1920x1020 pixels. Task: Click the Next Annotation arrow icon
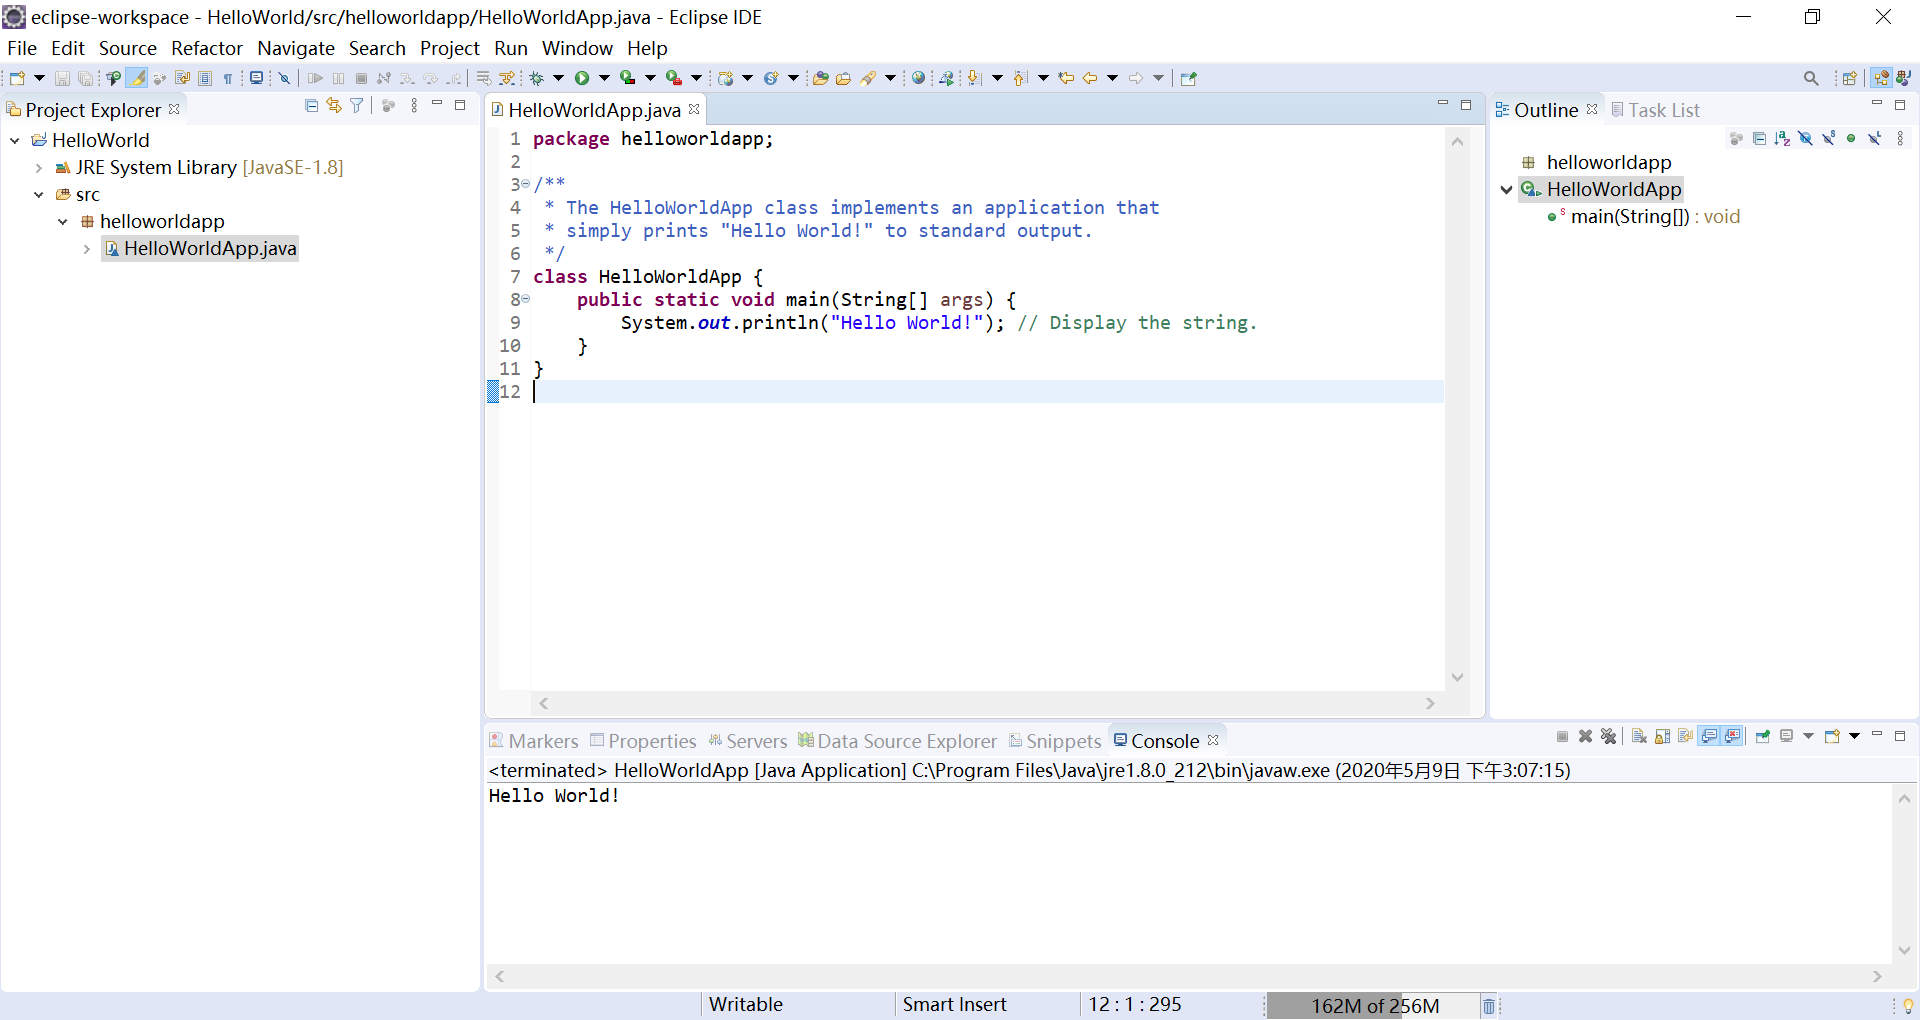[974, 78]
